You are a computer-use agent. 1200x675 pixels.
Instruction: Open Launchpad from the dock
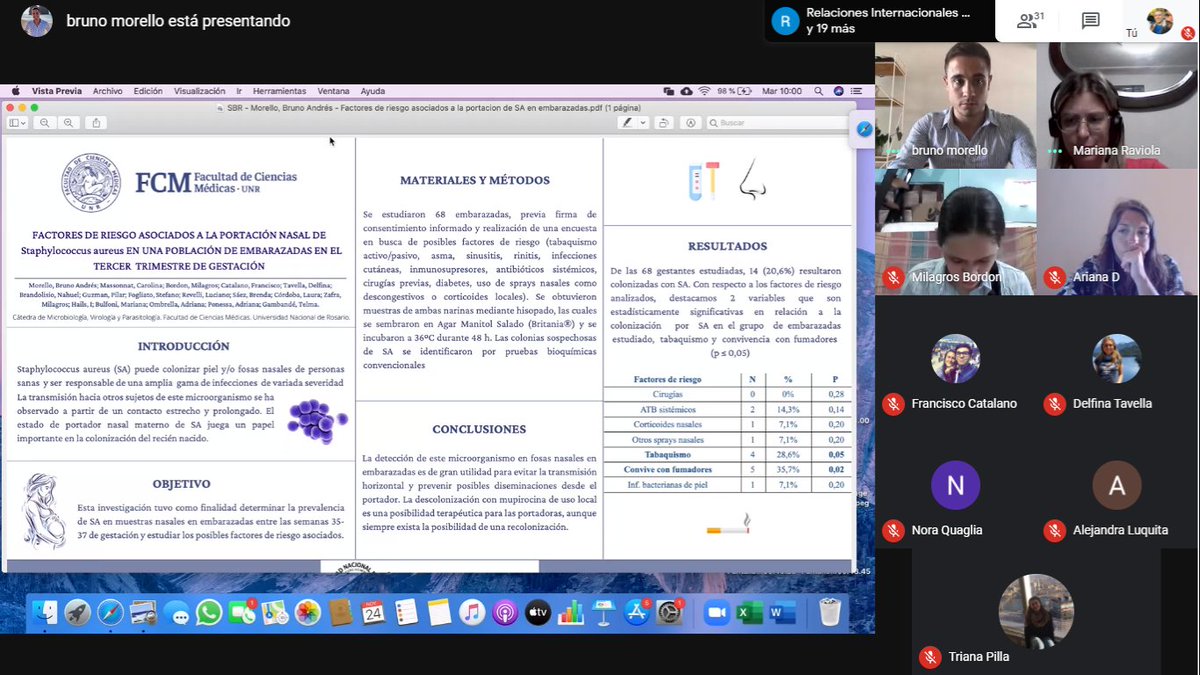click(x=78, y=612)
